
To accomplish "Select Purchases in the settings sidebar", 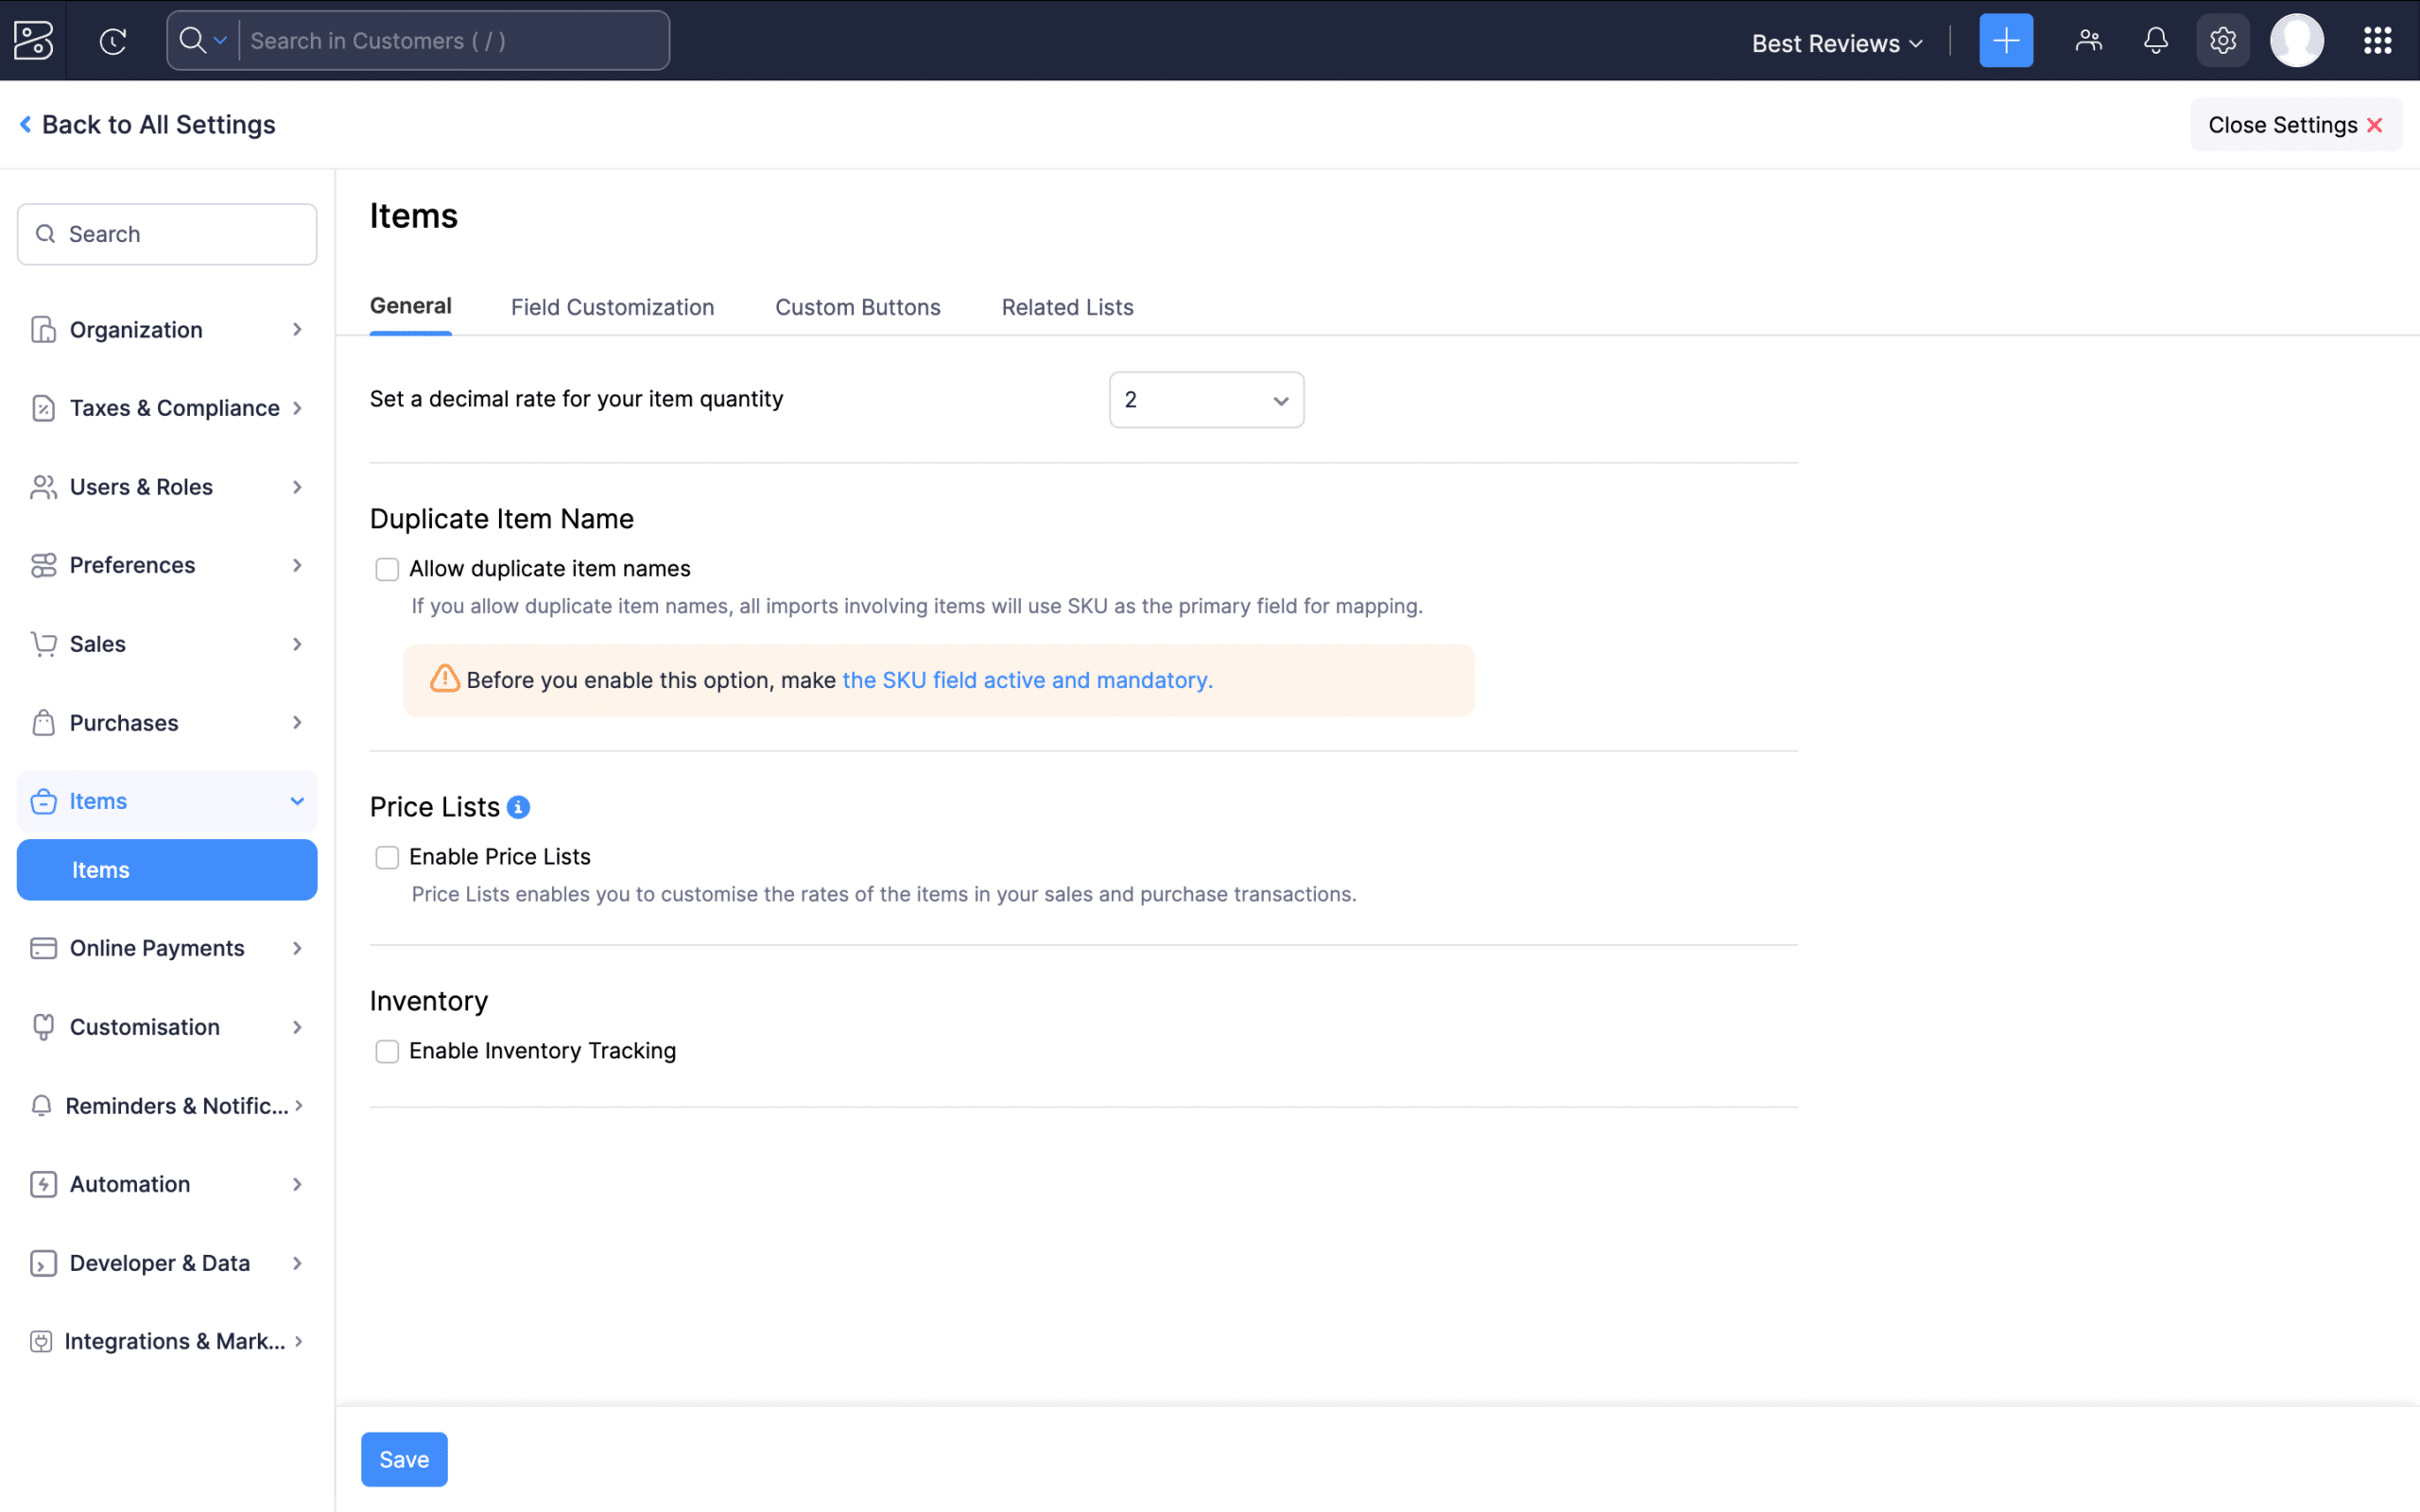I will point(123,722).
